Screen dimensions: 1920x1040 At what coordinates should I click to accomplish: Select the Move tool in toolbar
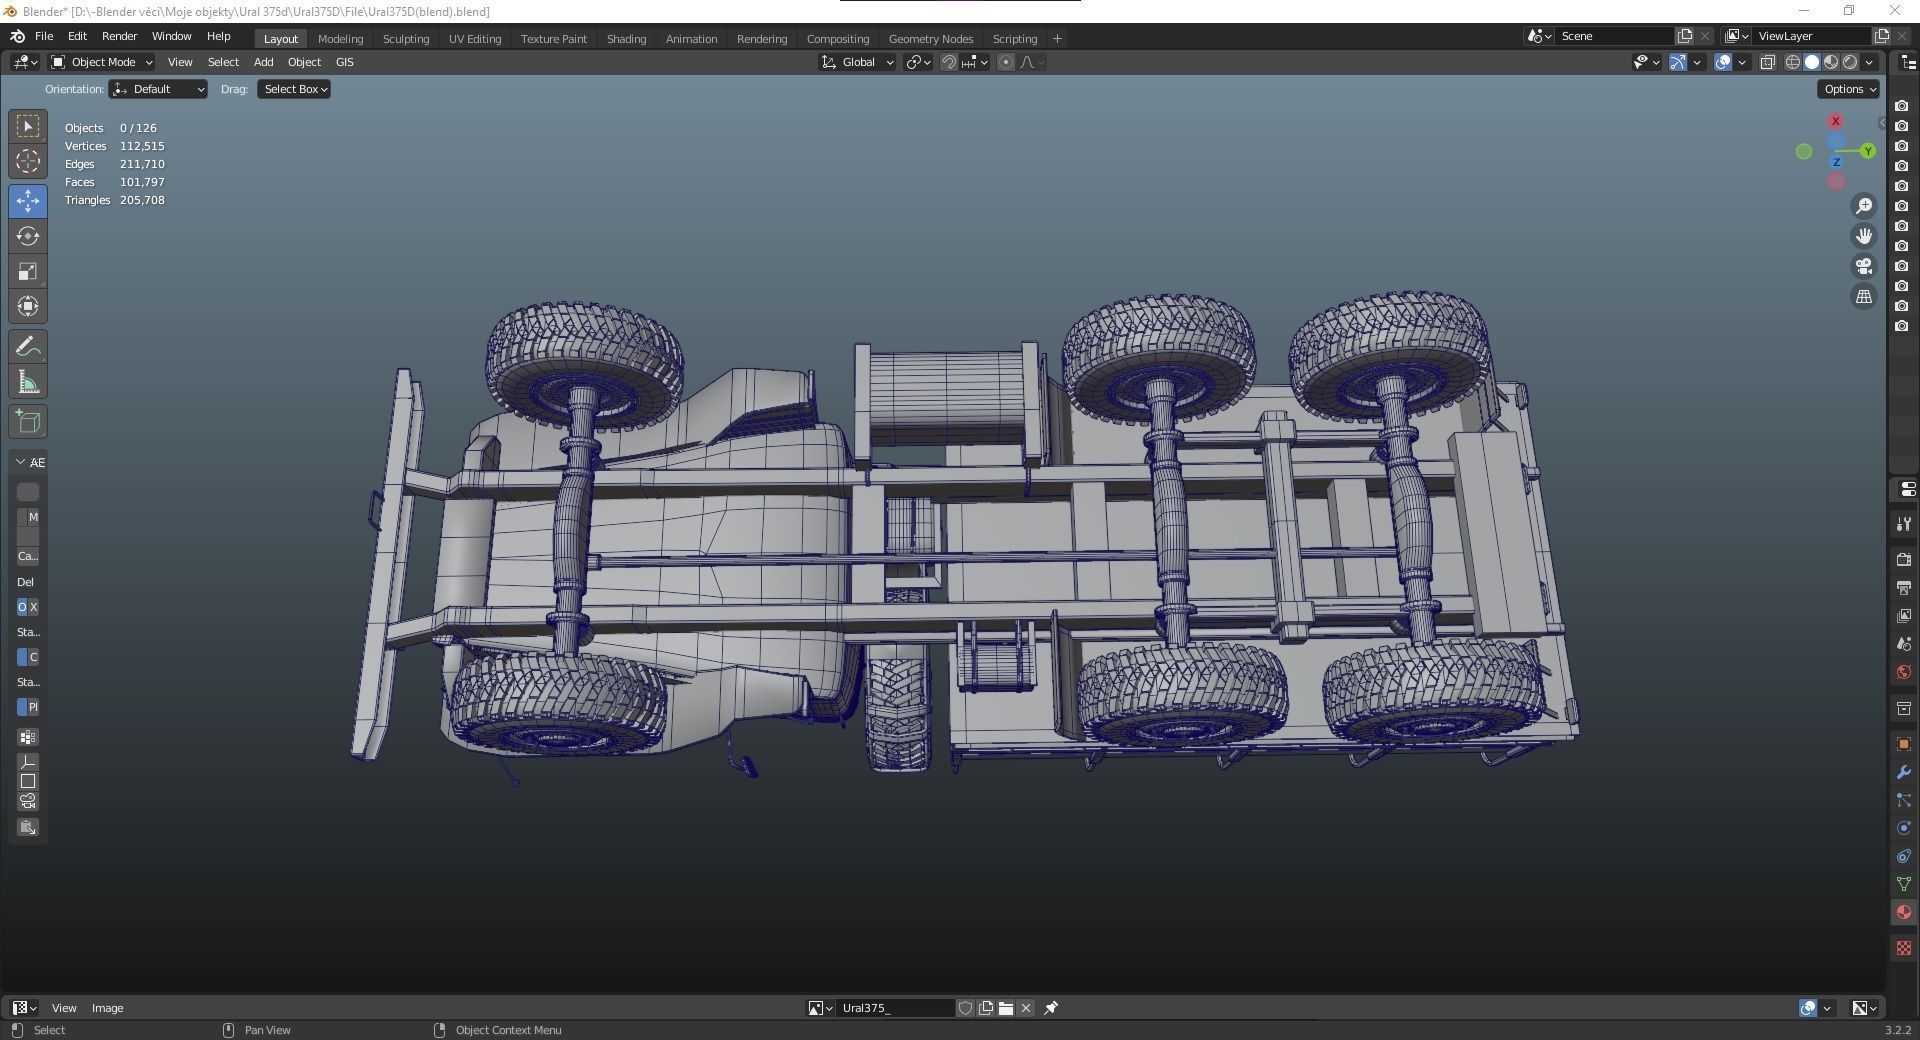[28, 201]
